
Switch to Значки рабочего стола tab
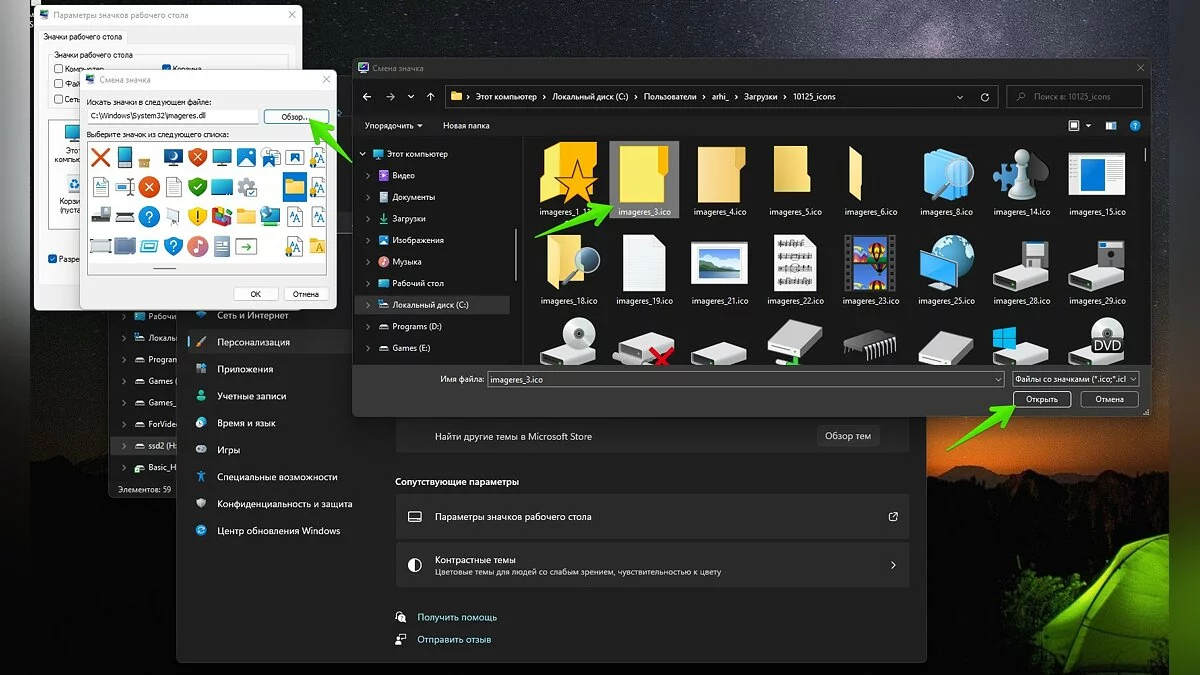coord(83,37)
